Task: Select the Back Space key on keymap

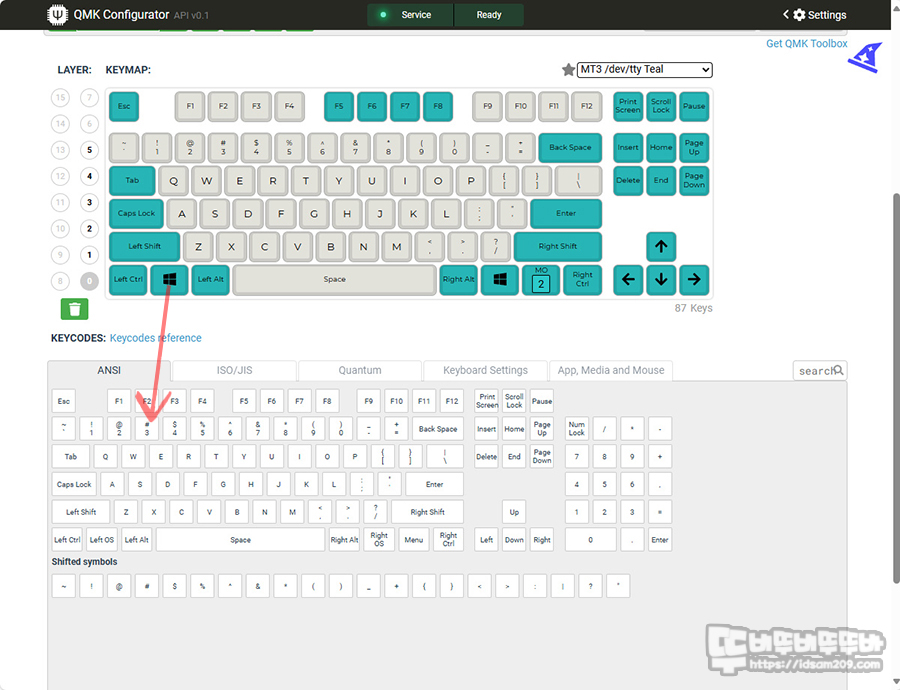Action: point(570,148)
